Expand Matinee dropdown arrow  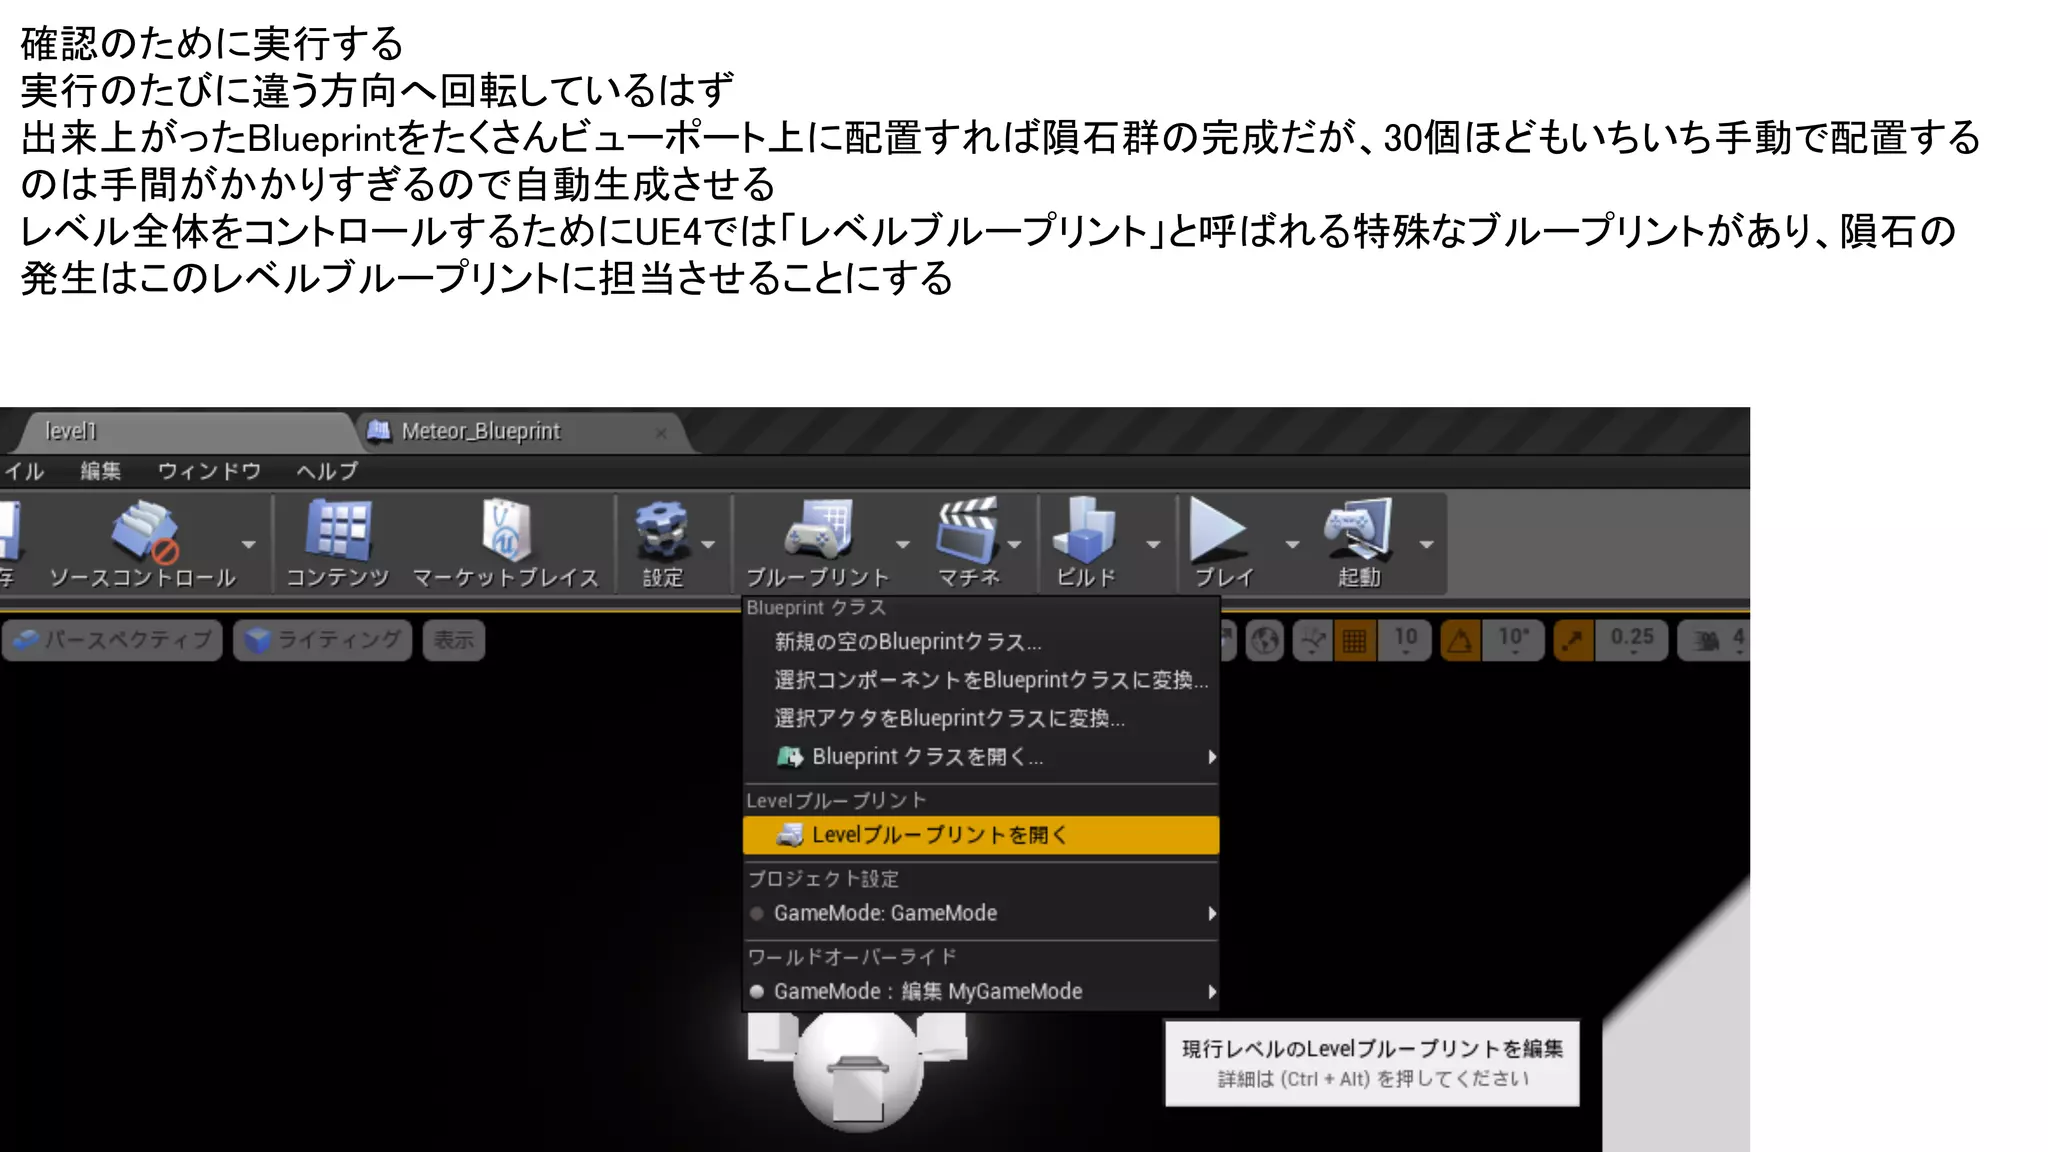1015,545
